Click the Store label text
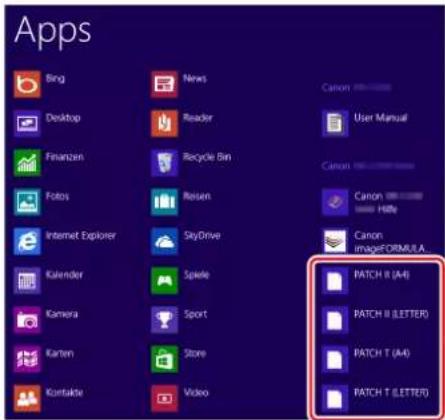445x420 pixels. [x=195, y=353]
